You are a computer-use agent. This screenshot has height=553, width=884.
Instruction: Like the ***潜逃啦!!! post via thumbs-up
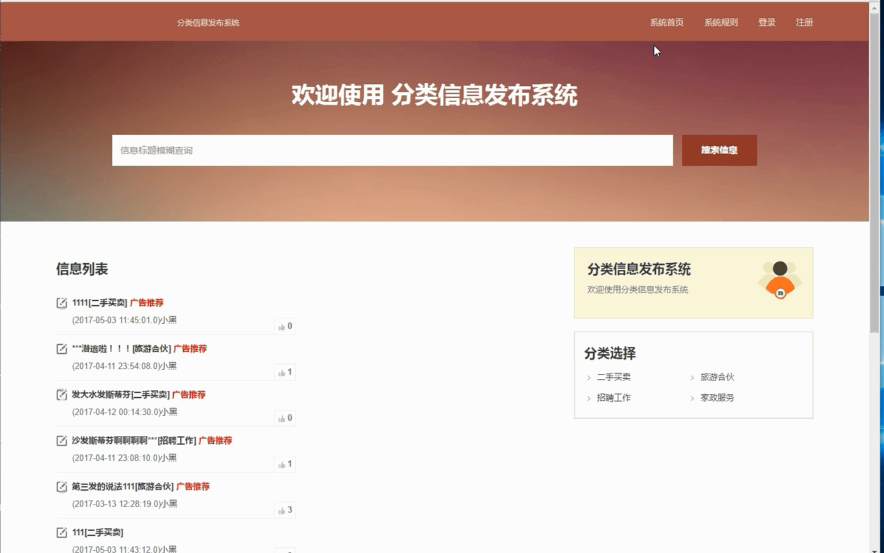pyautogui.click(x=285, y=372)
